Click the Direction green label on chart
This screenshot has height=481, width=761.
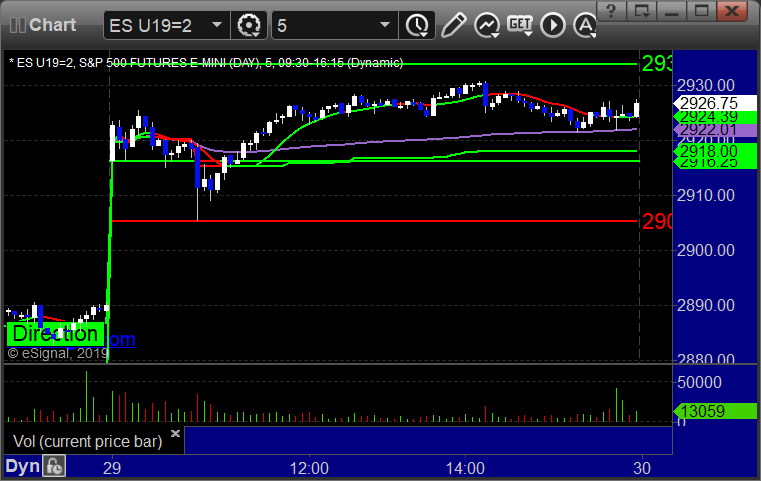coord(55,334)
